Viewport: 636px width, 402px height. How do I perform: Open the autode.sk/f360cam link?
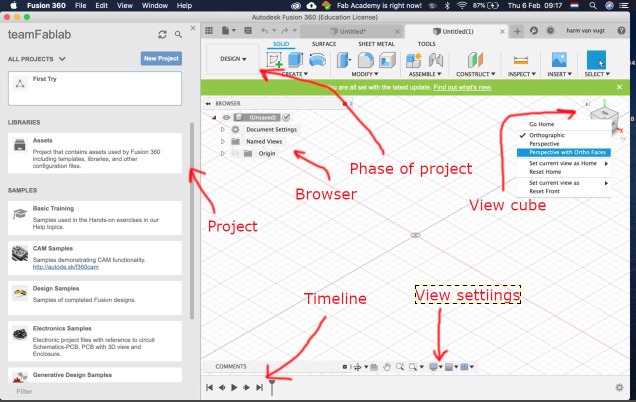click(x=66, y=267)
